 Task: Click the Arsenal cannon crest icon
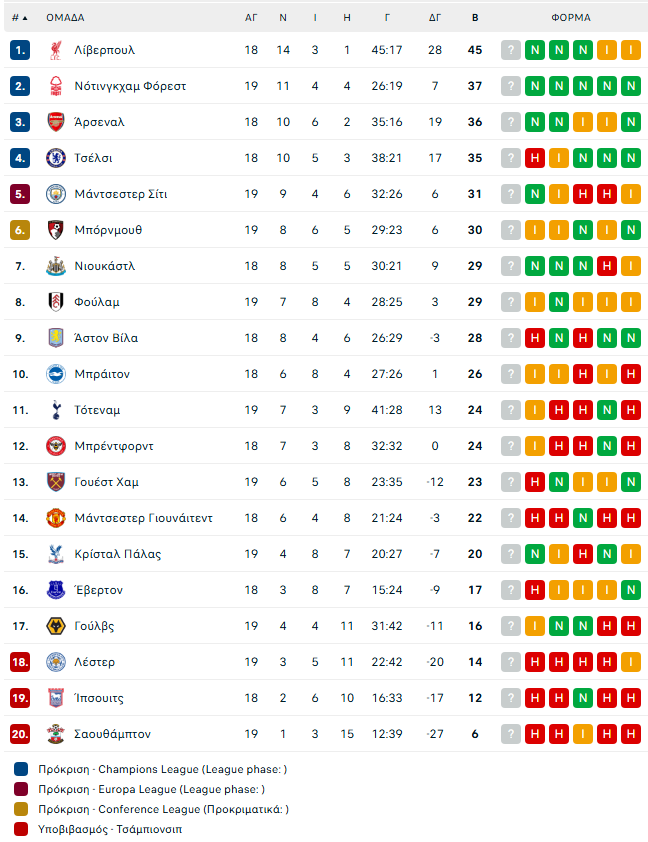click(56, 122)
